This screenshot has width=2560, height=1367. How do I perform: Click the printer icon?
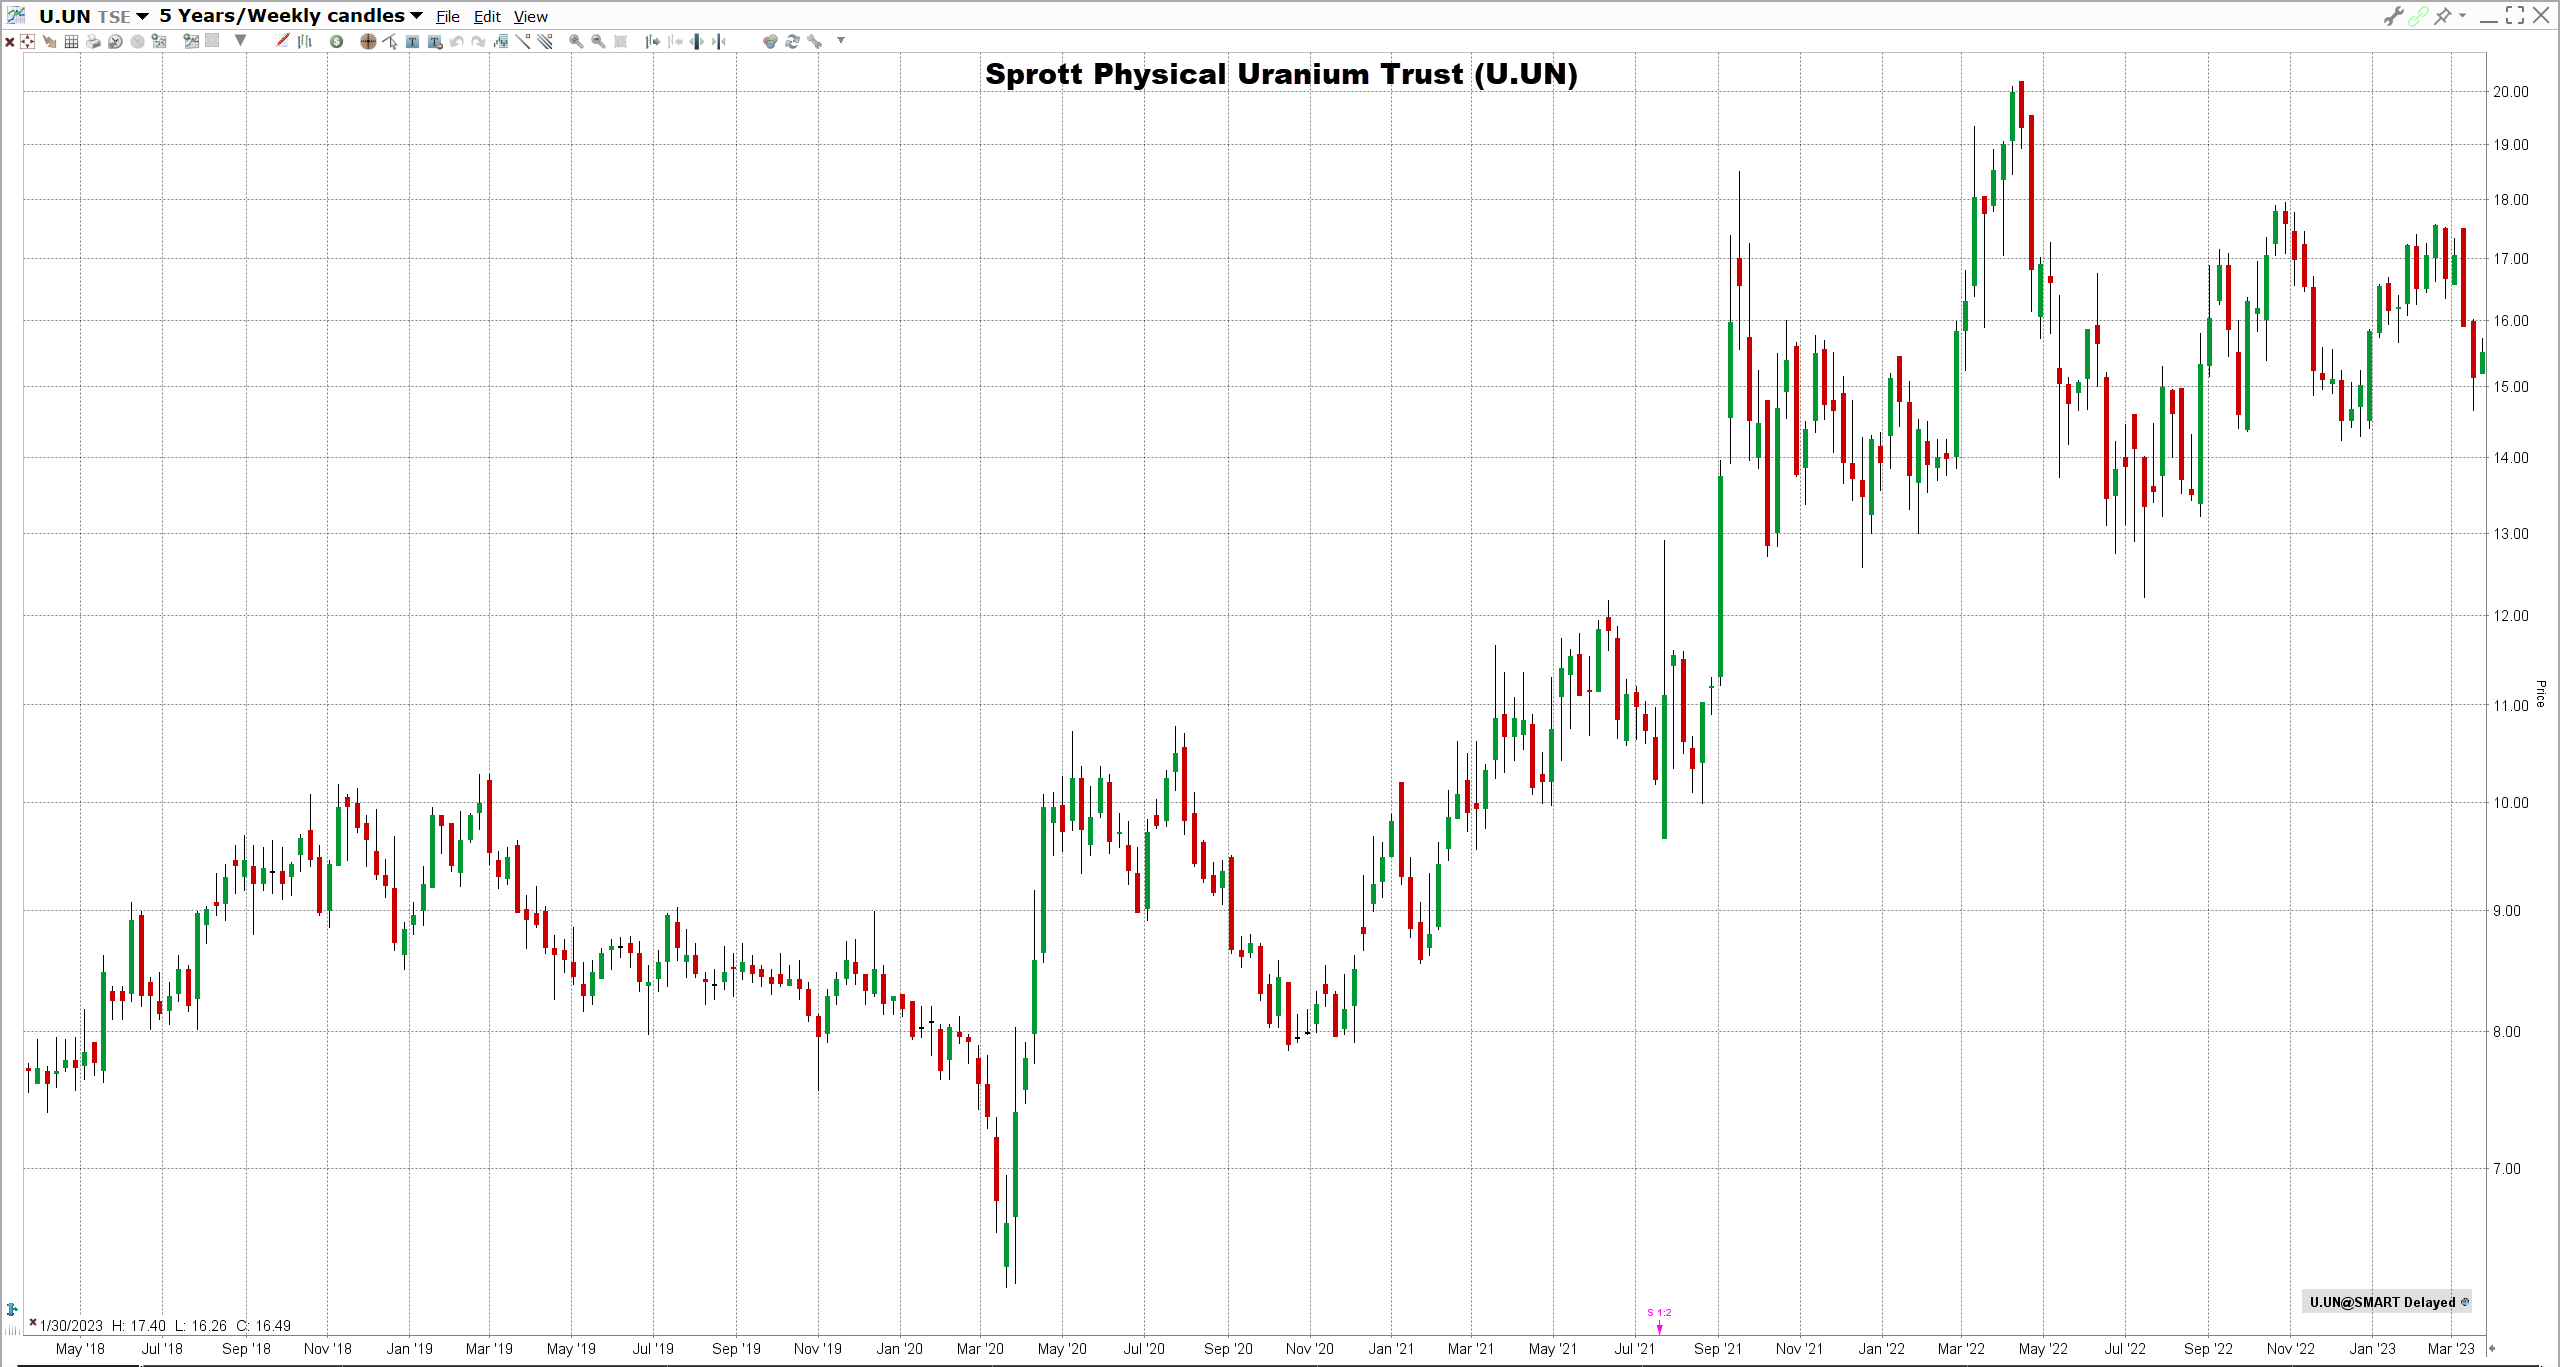coord(93,41)
